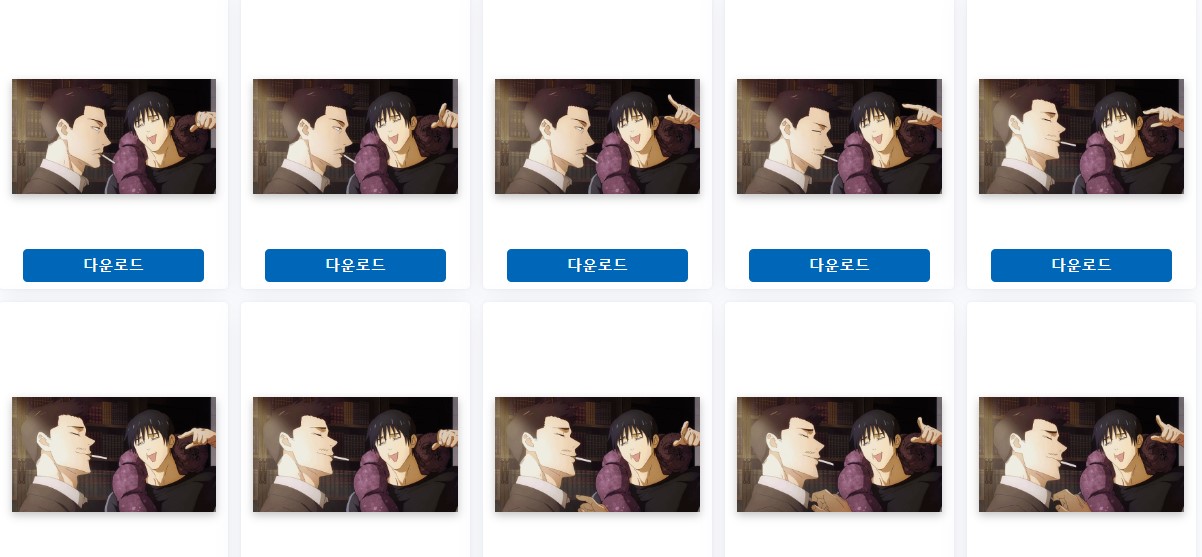Open the second thumbnail in the top row
Viewport: 1202px width, 557px height.
click(x=356, y=136)
